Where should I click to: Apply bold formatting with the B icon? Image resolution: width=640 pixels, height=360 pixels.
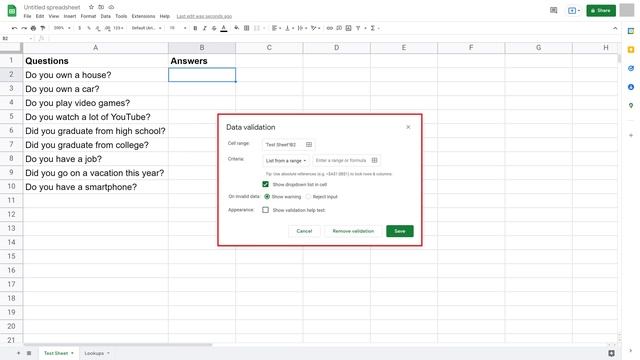coord(195,28)
